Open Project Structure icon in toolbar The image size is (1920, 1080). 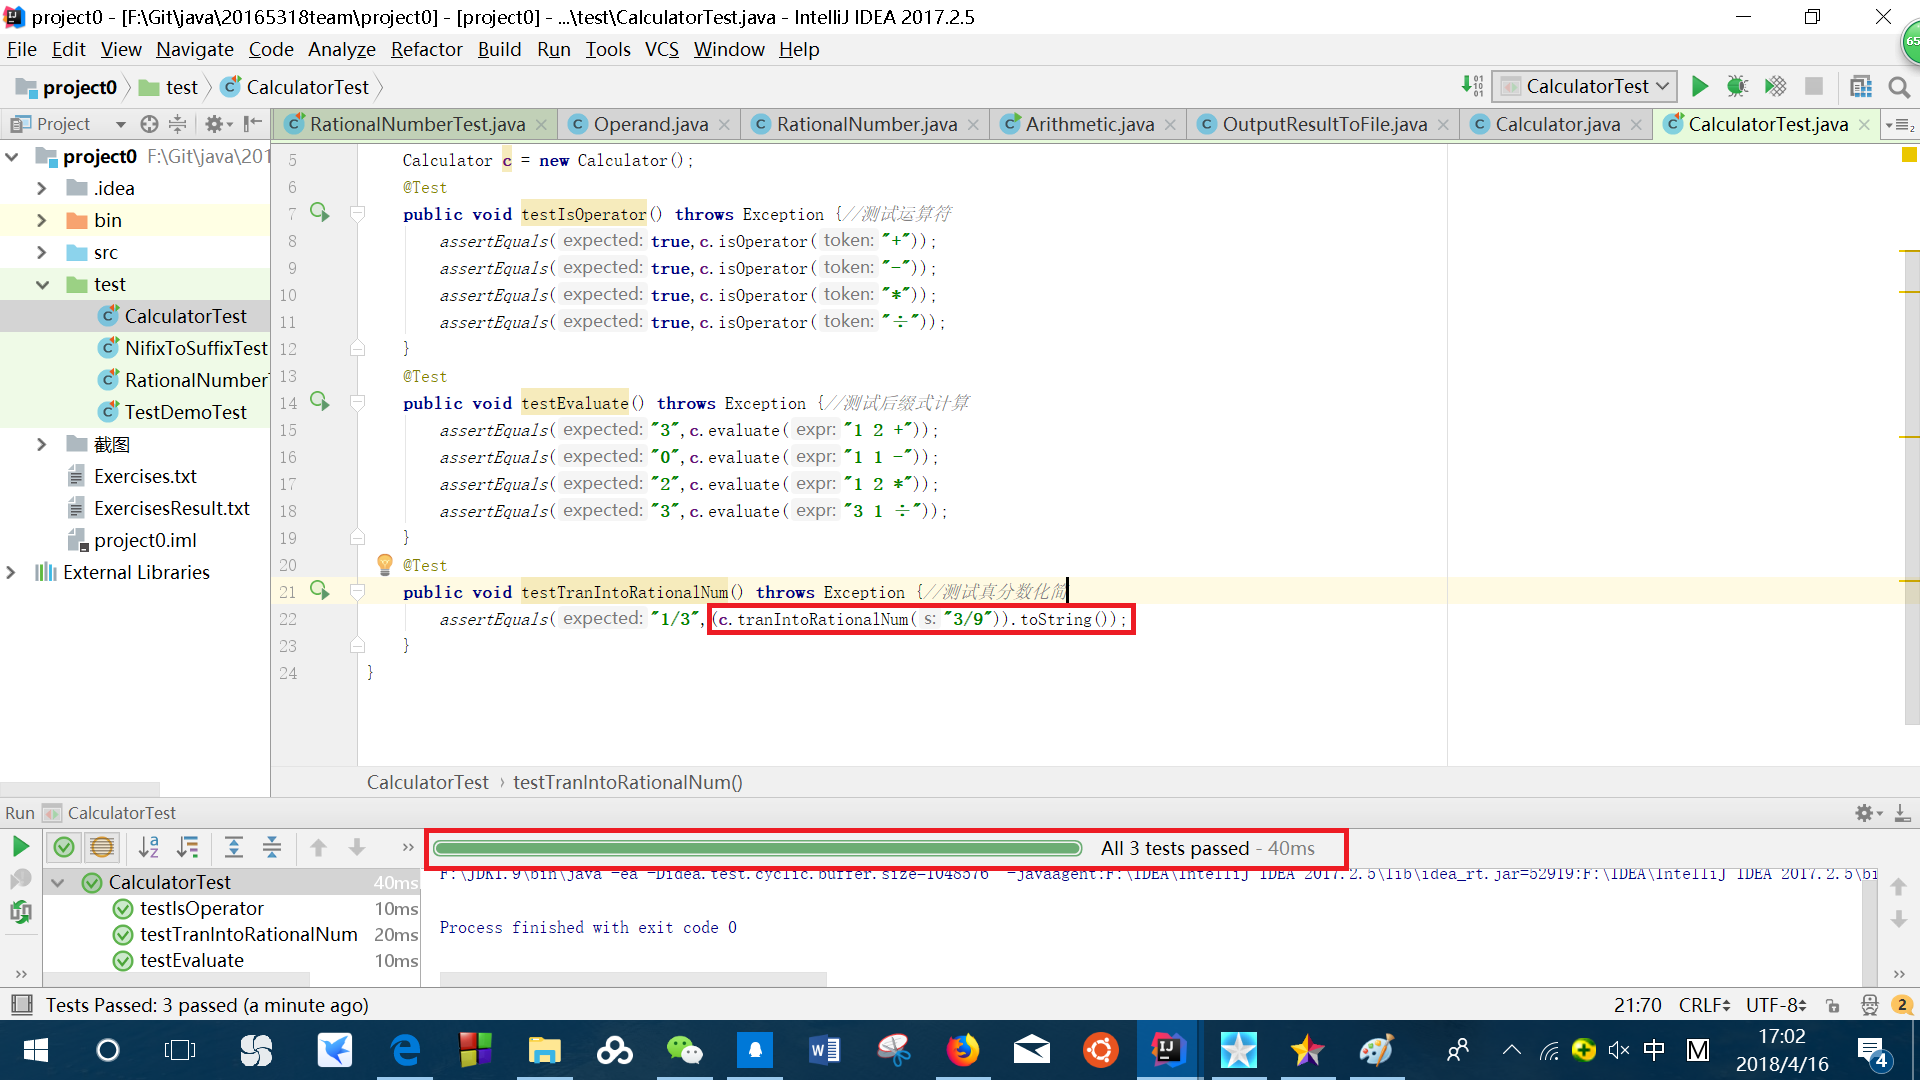pyautogui.click(x=1861, y=87)
